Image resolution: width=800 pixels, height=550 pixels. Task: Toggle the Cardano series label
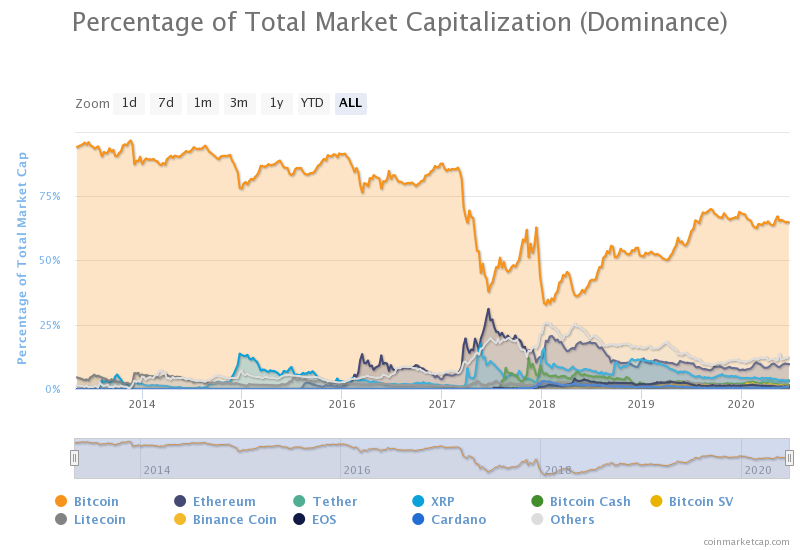pos(459,519)
